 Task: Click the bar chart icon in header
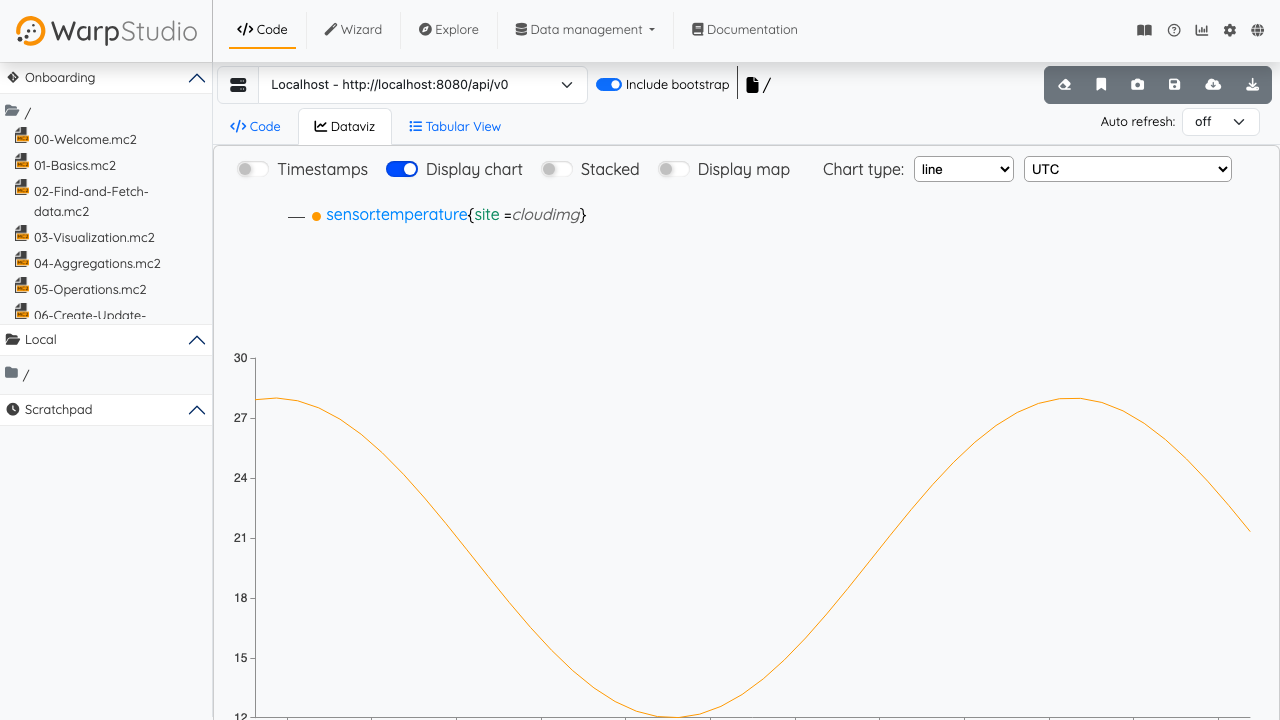[1202, 30]
